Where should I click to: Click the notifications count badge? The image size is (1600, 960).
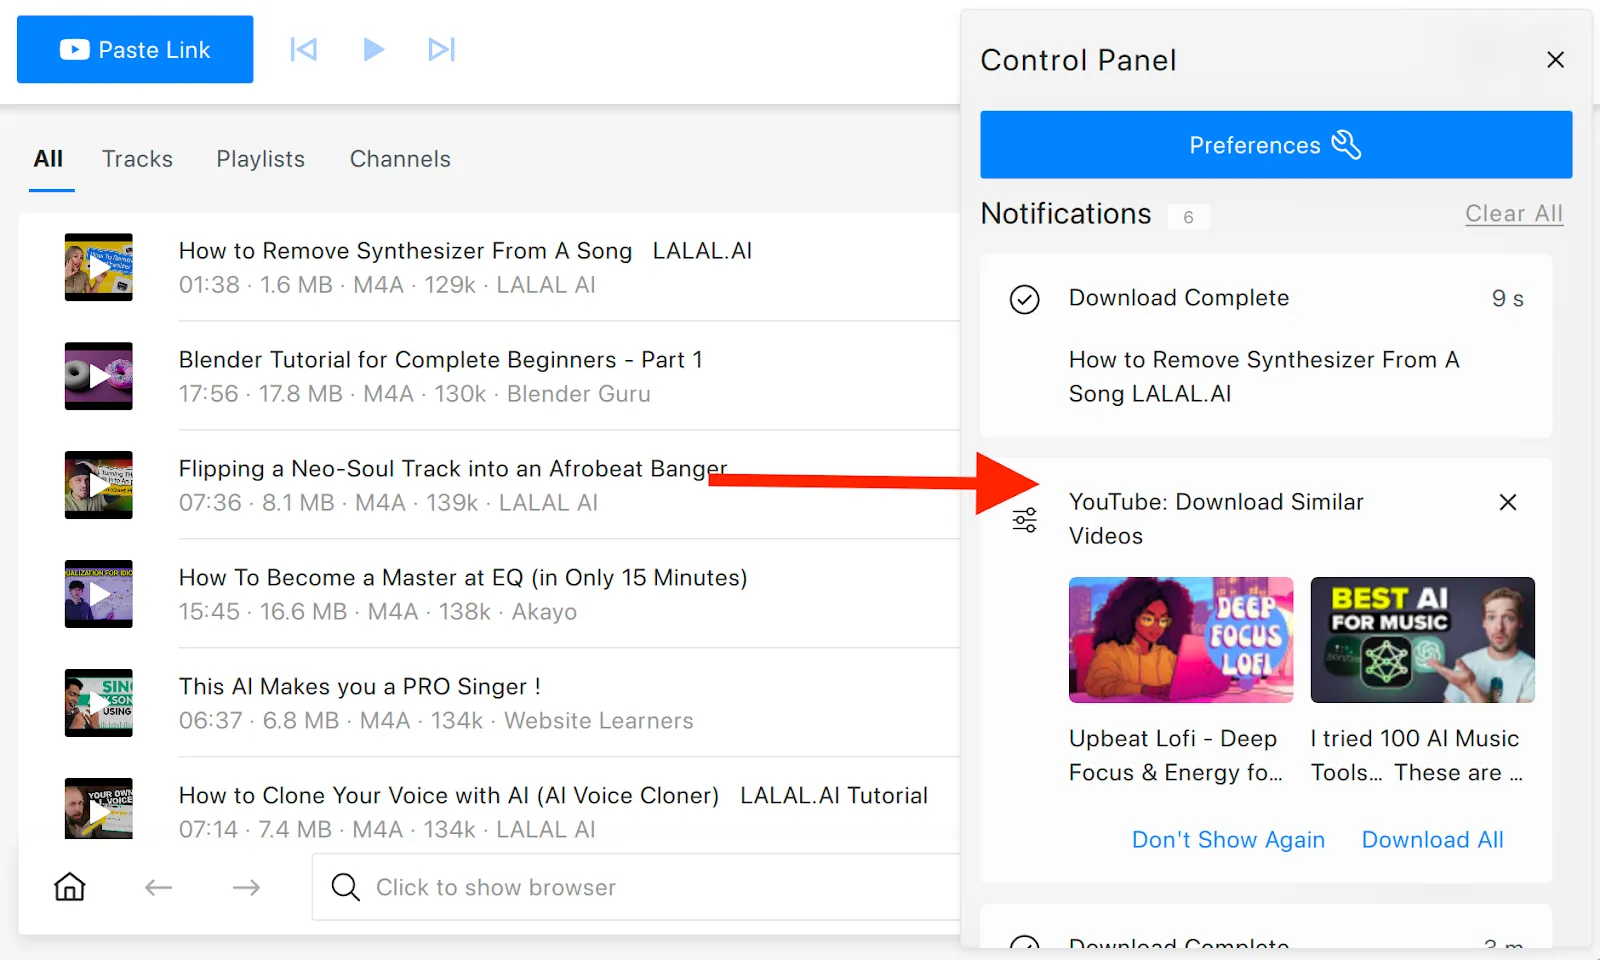click(1188, 217)
